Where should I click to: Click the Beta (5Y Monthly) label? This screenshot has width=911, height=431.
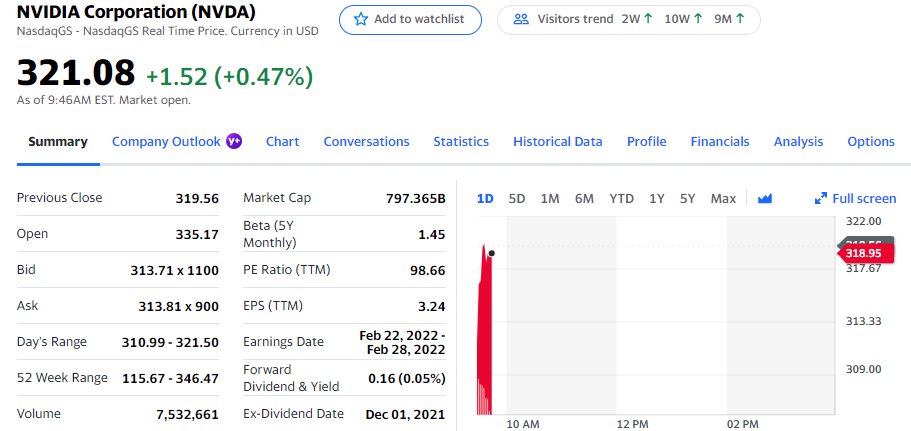[x=270, y=234]
